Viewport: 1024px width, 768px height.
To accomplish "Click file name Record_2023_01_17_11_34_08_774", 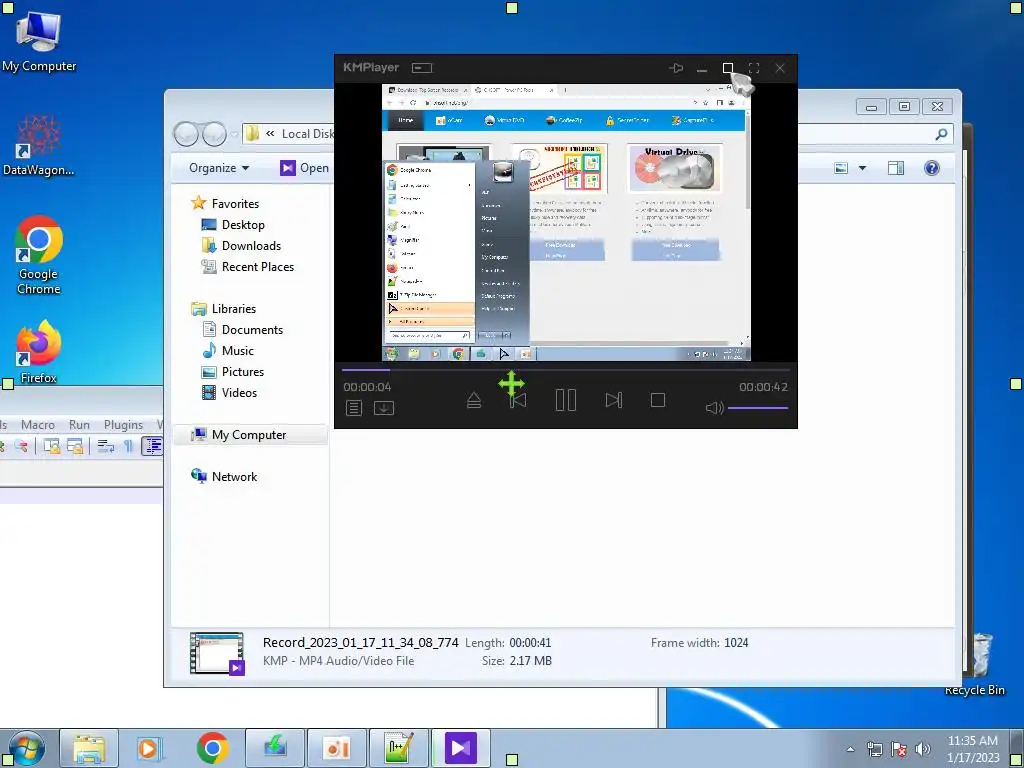I will coord(360,643).
